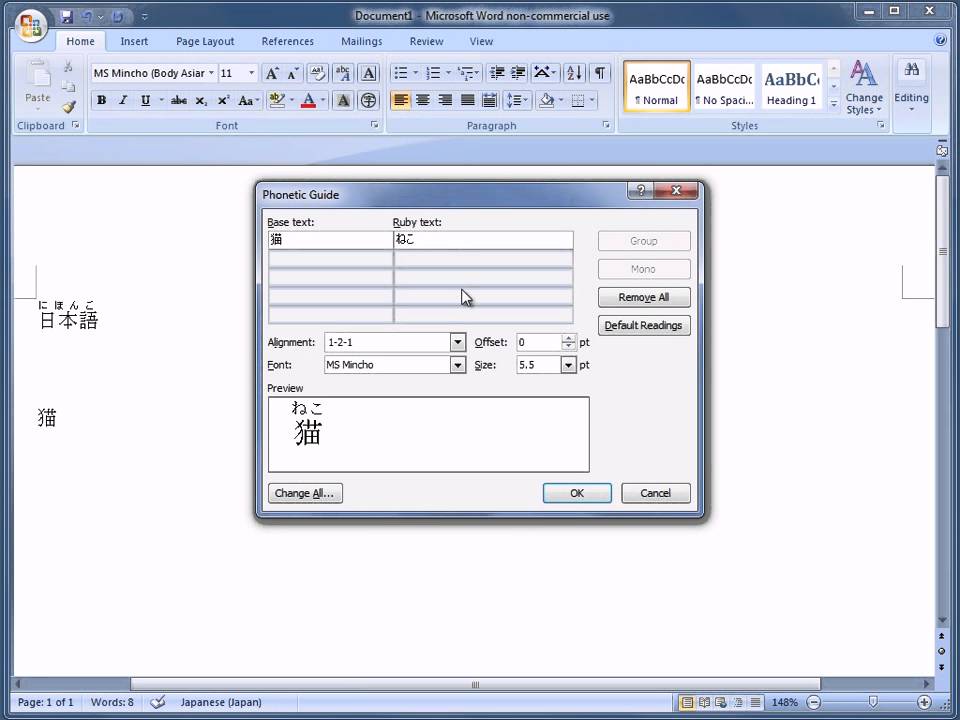Click Distributed alignment icon
Screen dimensions: 960x720
(490, 100)
